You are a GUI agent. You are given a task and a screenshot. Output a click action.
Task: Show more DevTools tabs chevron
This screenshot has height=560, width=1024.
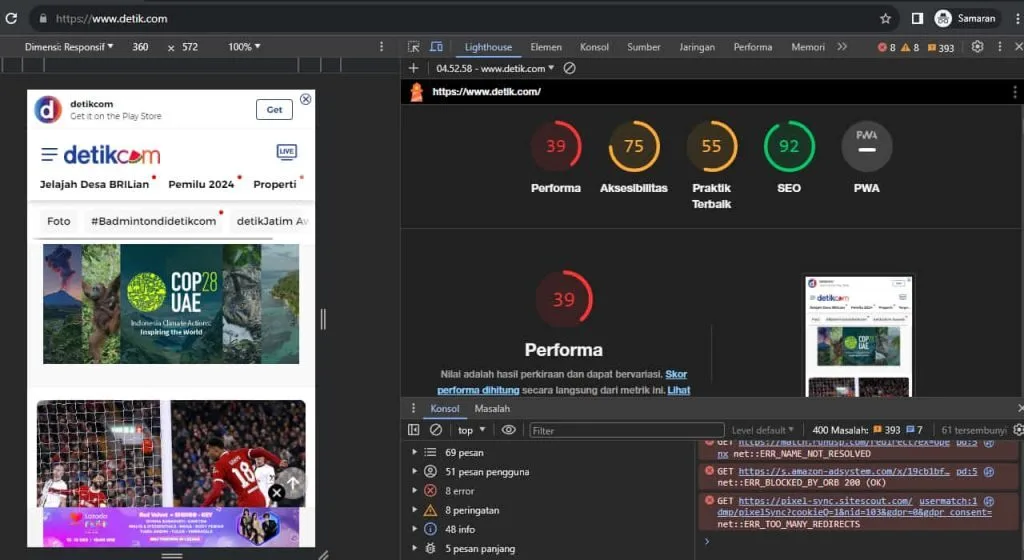[x=842, y=47]
